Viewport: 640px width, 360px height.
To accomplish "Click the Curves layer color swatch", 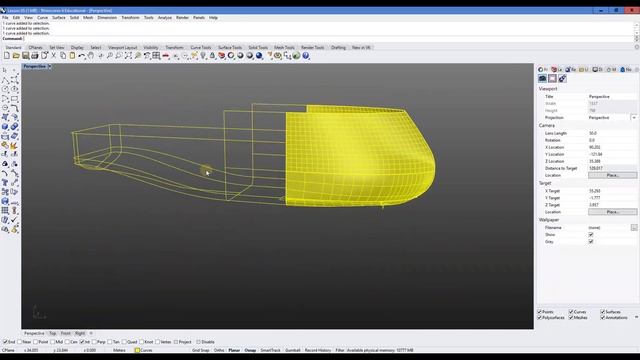I will click(x=138, y=350).
